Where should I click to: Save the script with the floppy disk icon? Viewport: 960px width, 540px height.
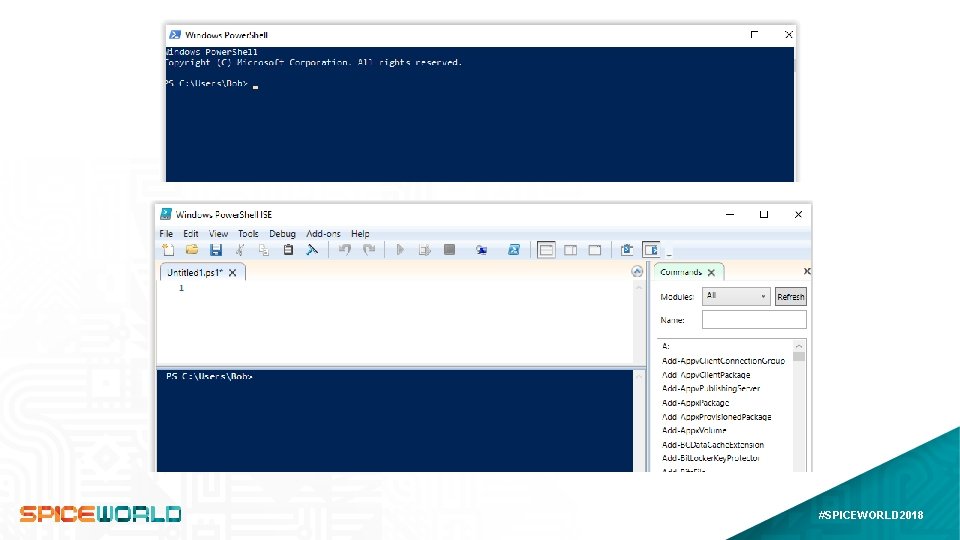216,250
